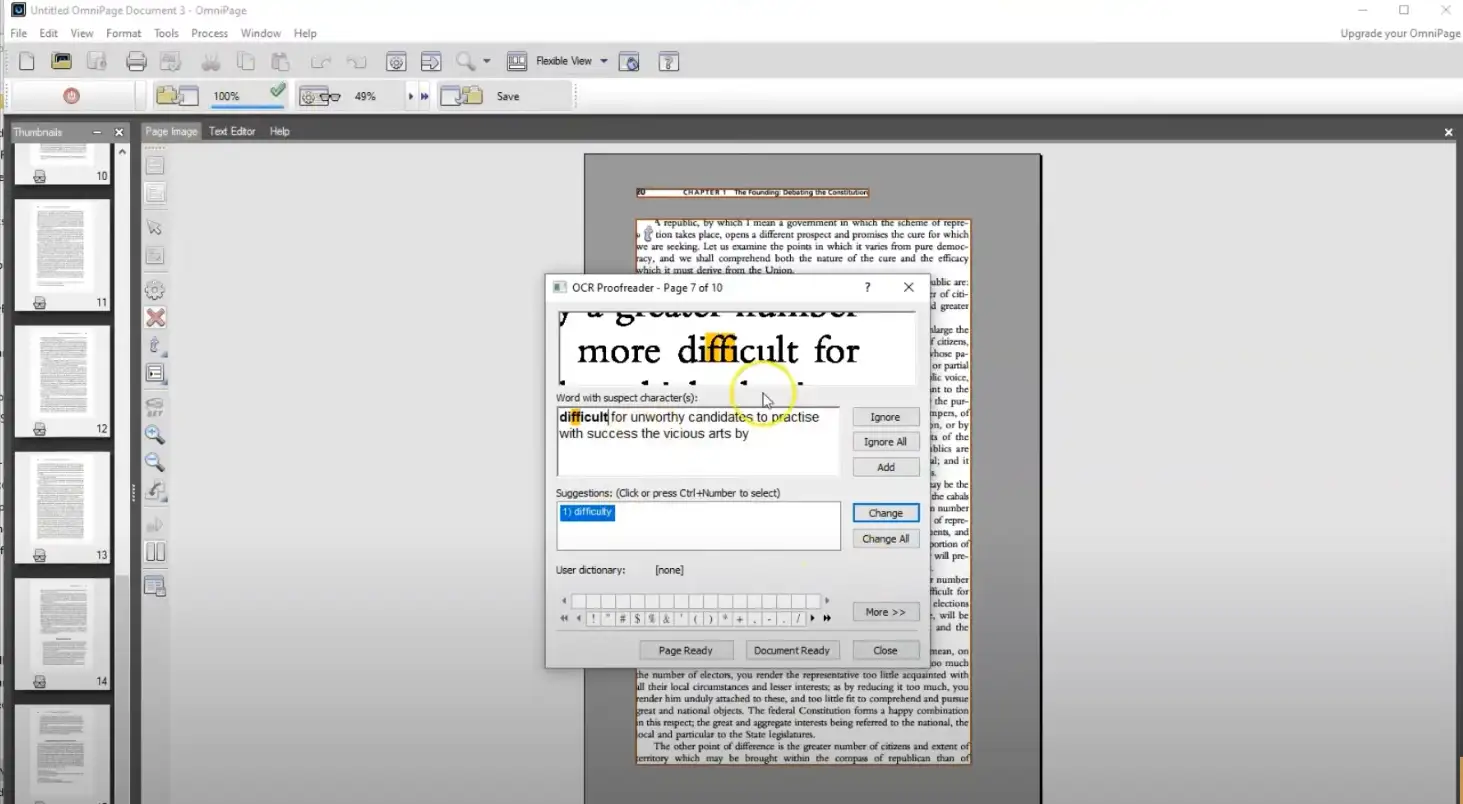1463x804 pixels.
Task: Click the New document icon
Action: pos(27,61)
